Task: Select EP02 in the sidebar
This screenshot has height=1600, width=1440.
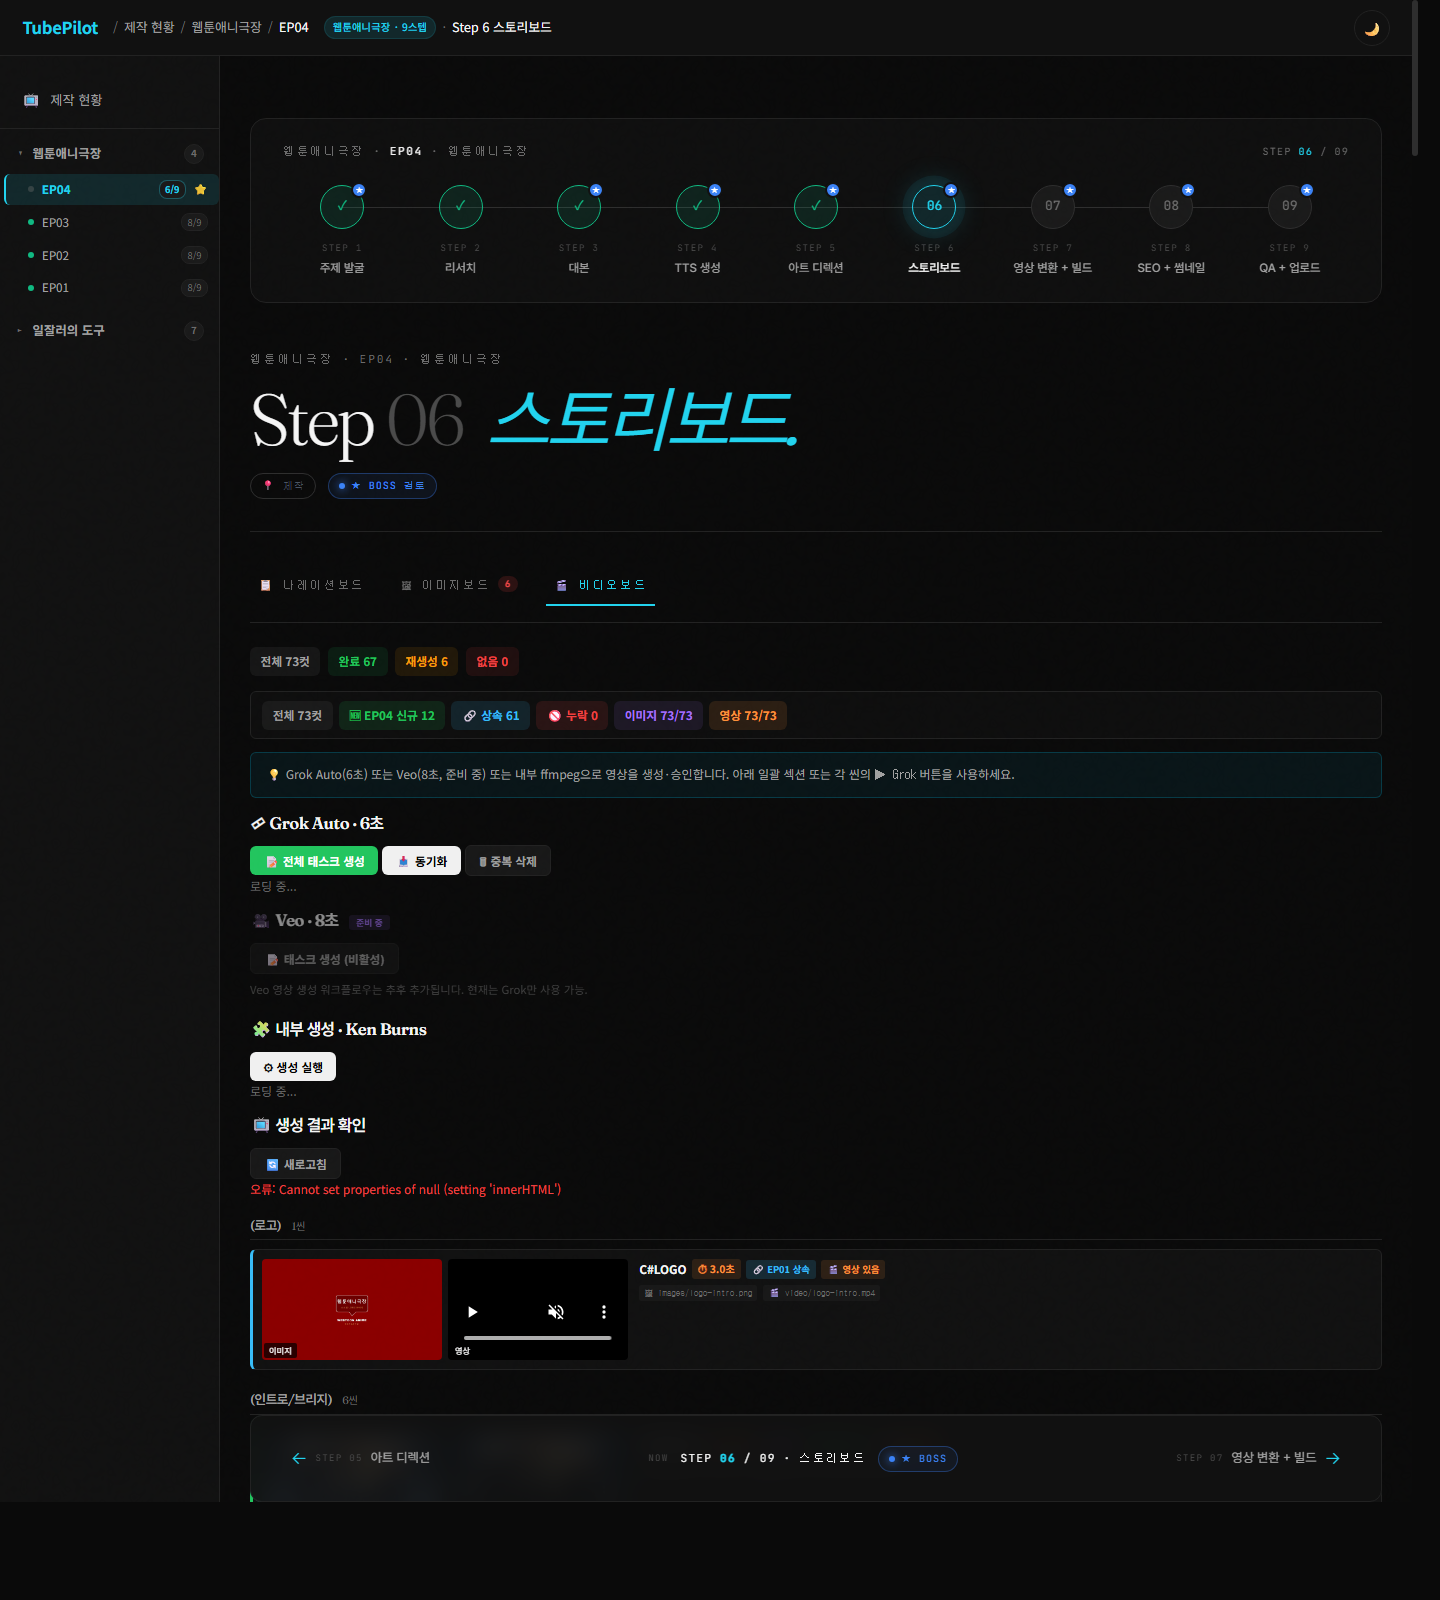Action: (x=112, y=256)
